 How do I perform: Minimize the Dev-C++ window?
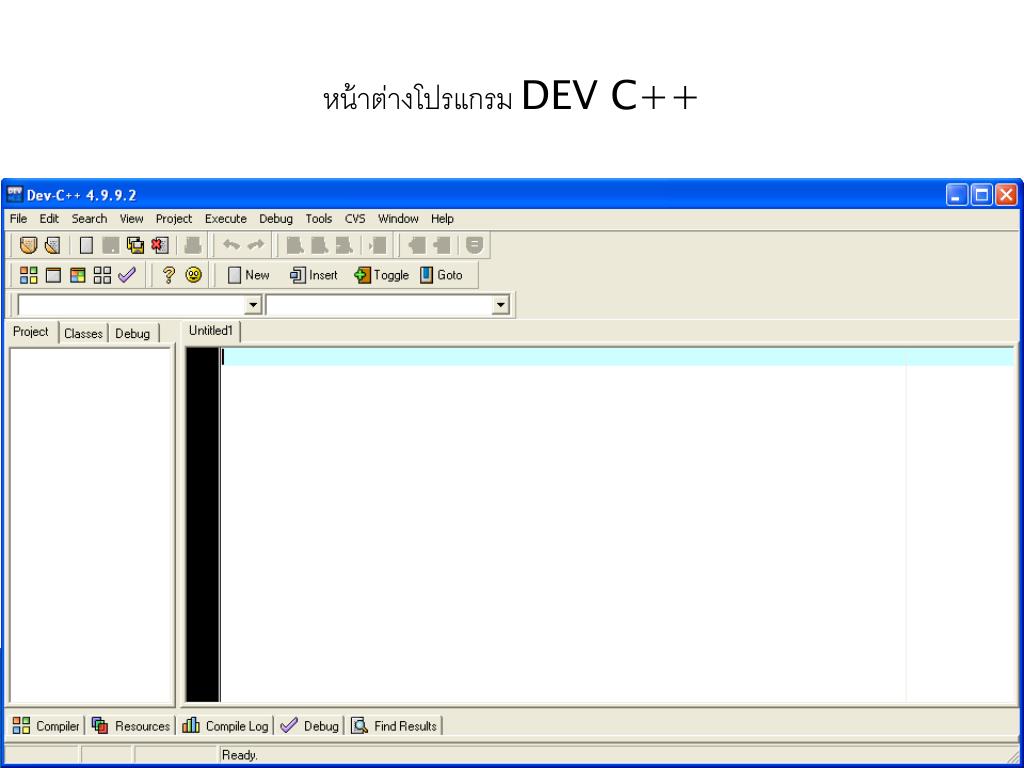click(x=957, y=195)
